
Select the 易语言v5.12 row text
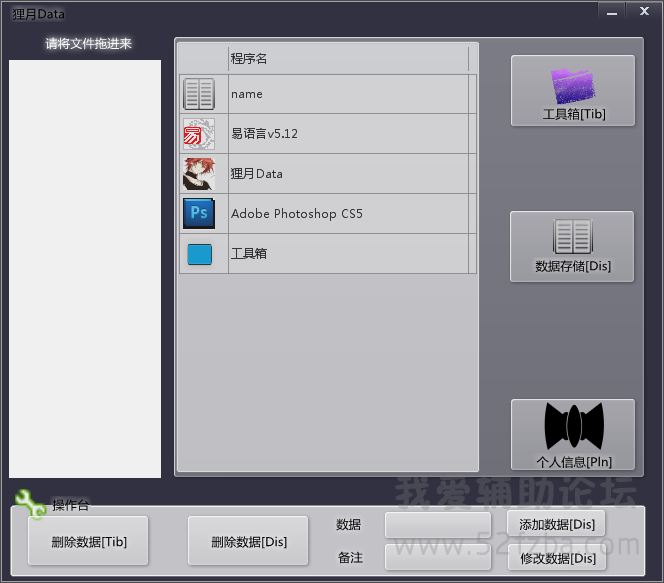coord(265,134)
